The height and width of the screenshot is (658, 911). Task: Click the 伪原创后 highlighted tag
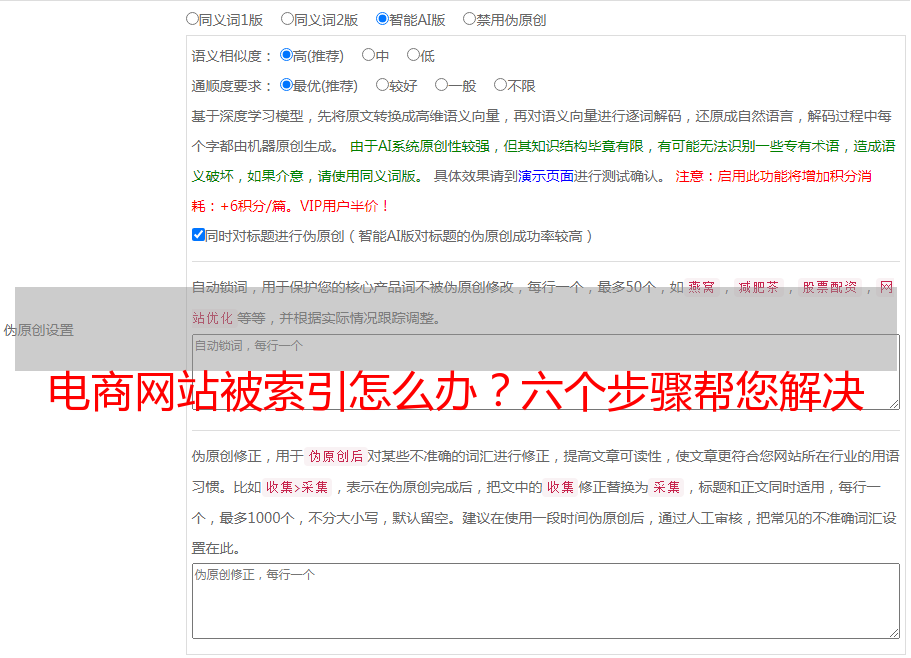click(x=336, y=456)
